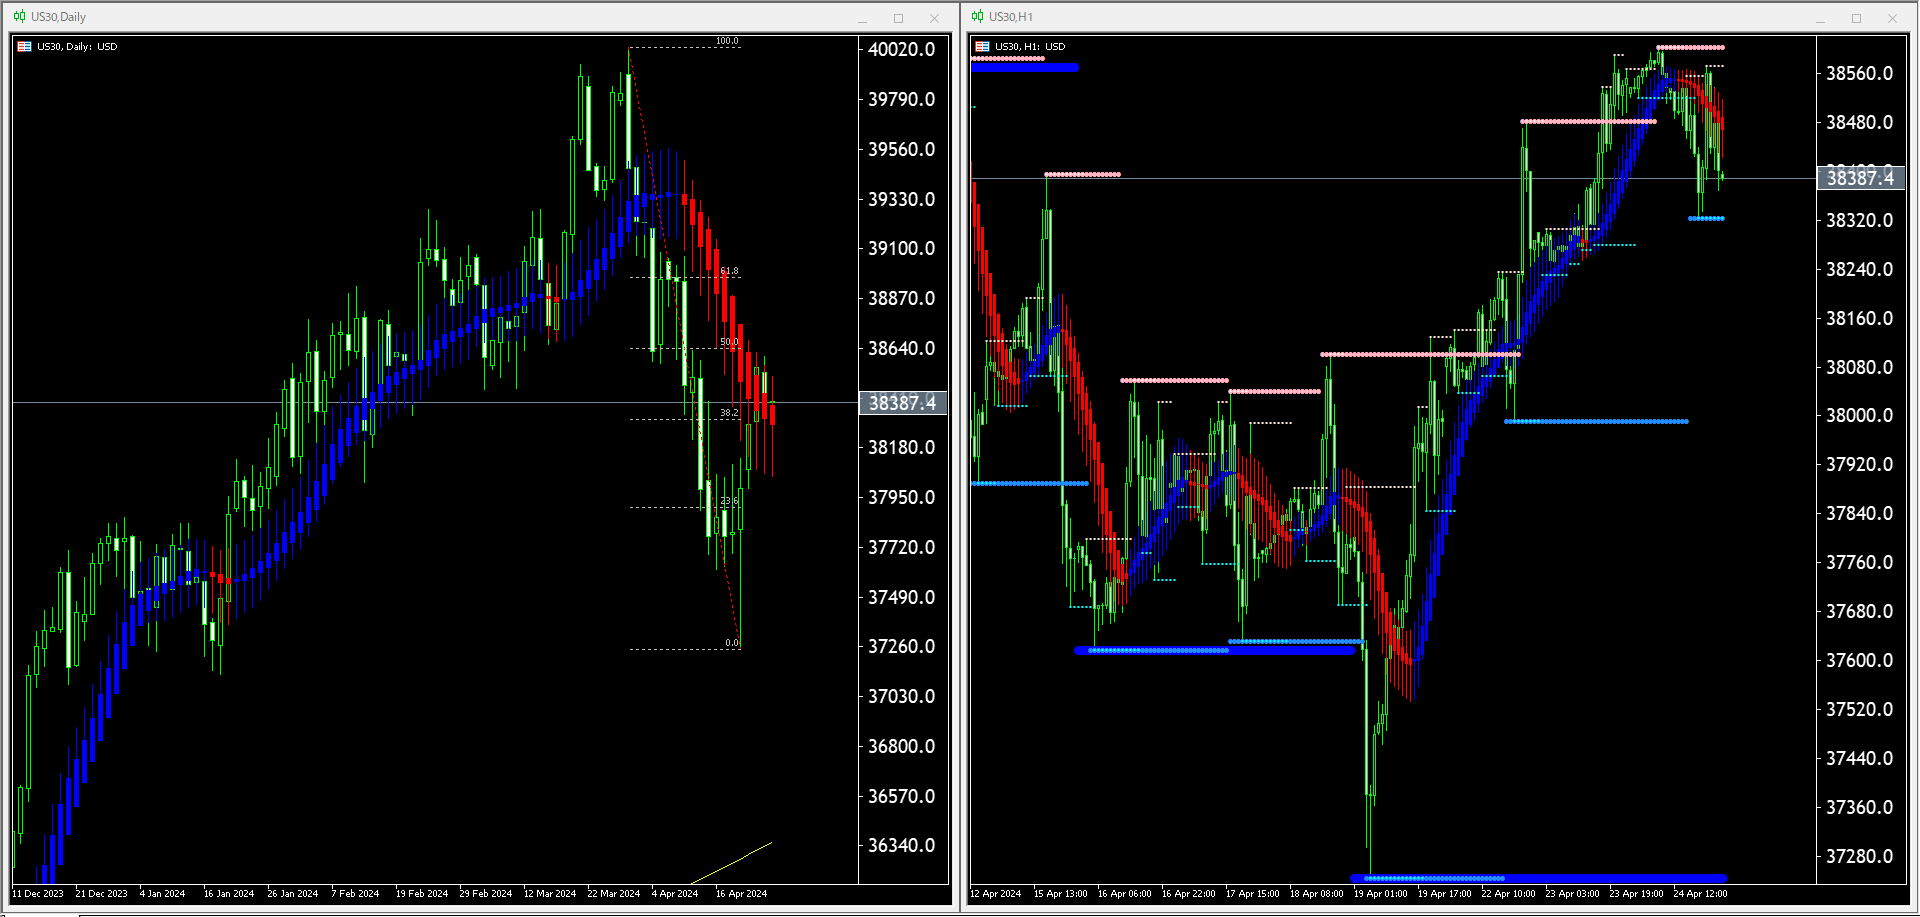Click the Fibonacci 38.2 level label
1920x917 pixels.
coord(730,413)
